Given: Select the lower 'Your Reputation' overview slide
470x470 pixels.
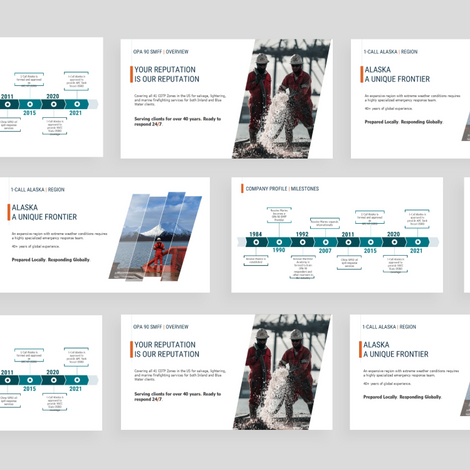Looking at the screenshot, I should click(226, 372).
